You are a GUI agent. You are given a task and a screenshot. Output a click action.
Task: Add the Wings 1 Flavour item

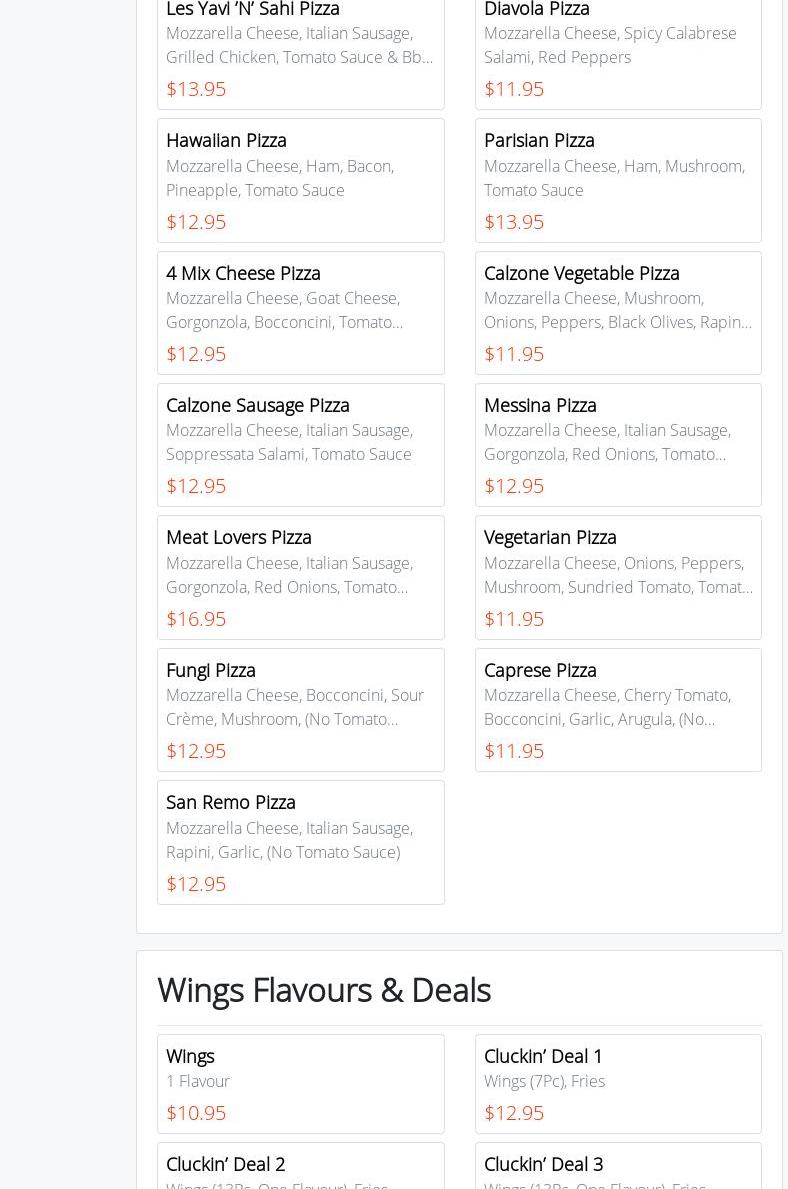point(300,1083)
